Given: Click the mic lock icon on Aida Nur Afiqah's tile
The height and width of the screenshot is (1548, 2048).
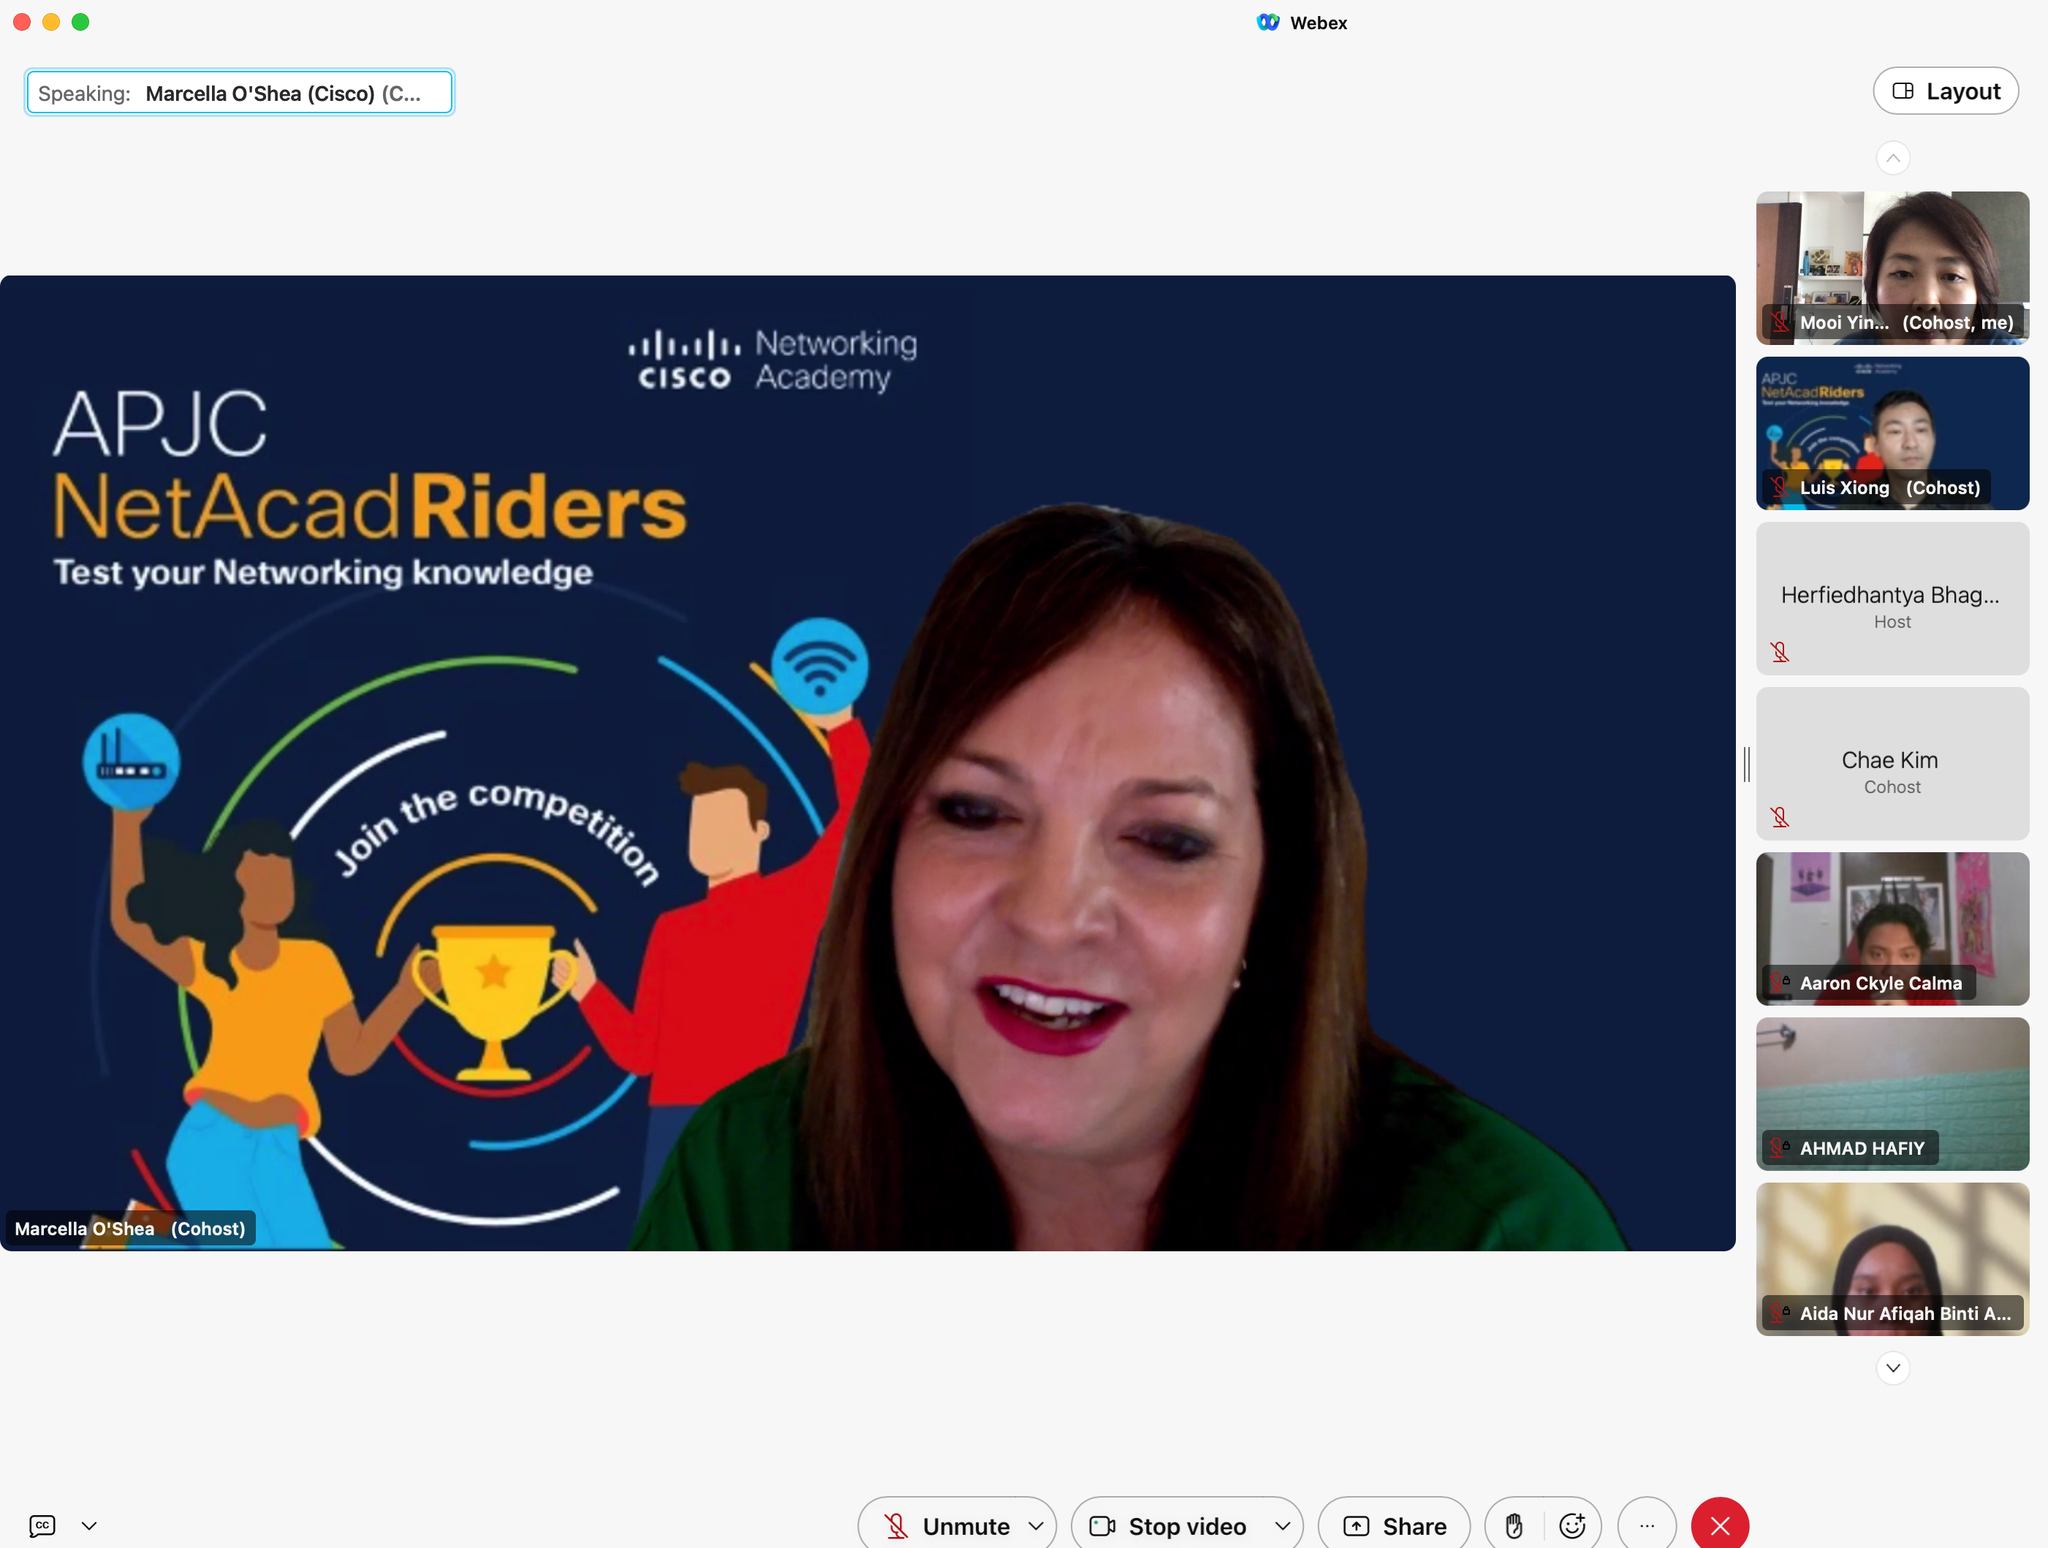Looking at the screenshot, I should coord(1780,1312).
